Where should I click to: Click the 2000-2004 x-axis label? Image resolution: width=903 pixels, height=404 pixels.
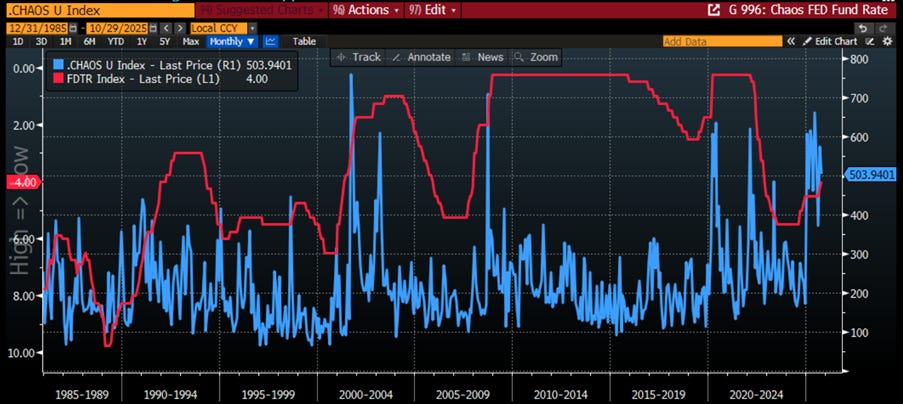(x=366, y=395)
